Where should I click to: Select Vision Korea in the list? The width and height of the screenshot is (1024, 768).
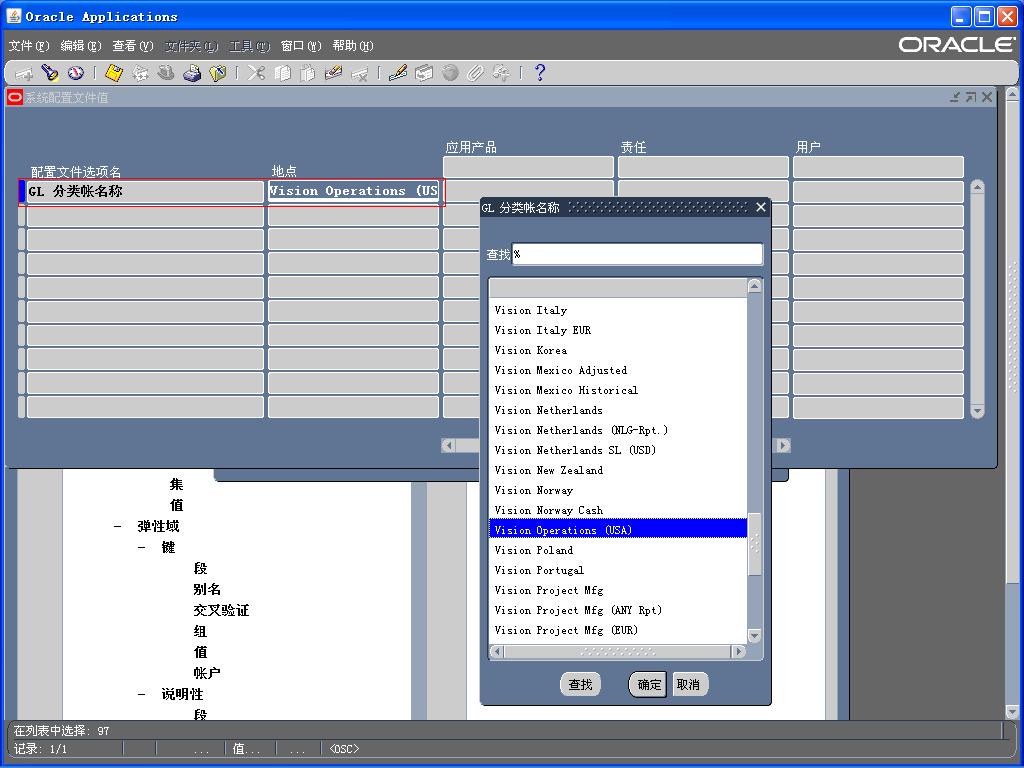coord(618,350)
